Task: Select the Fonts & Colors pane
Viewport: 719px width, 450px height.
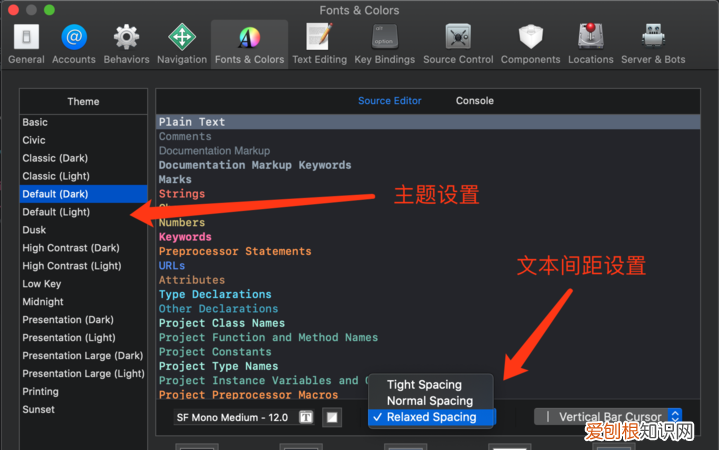Action: 249,44
